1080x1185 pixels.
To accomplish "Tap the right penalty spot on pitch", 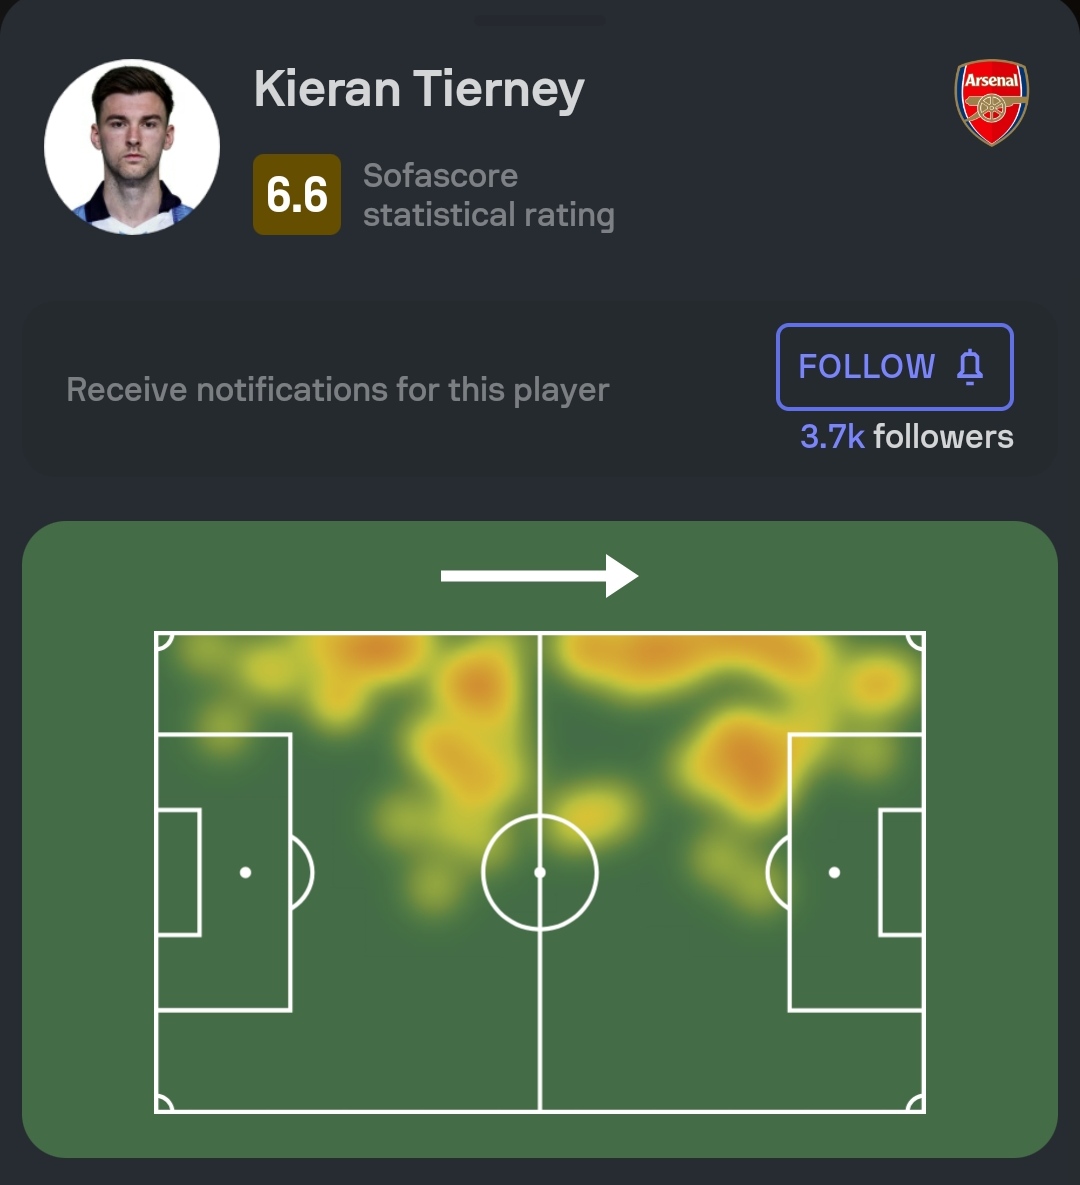I will click(x=834, y=872).
